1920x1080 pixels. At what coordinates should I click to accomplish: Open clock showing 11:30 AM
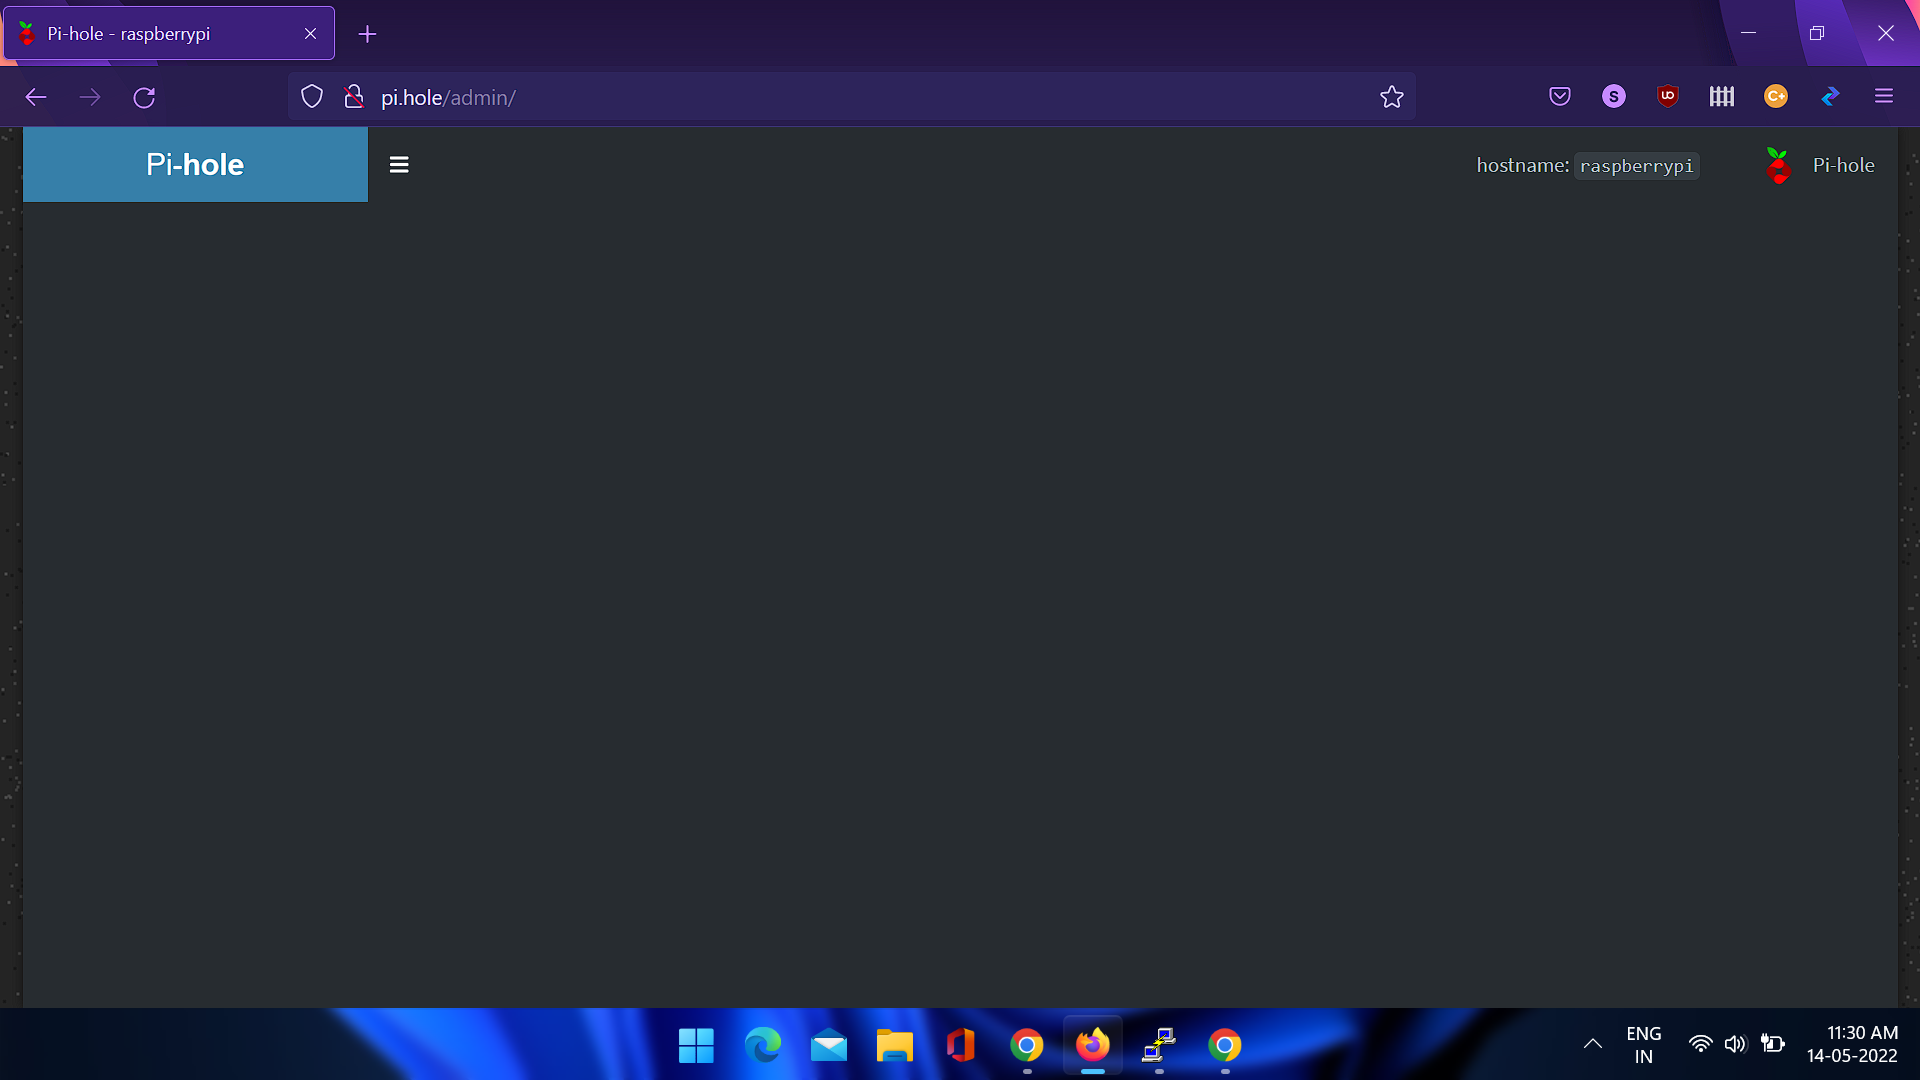(x=1852, y=1045)
